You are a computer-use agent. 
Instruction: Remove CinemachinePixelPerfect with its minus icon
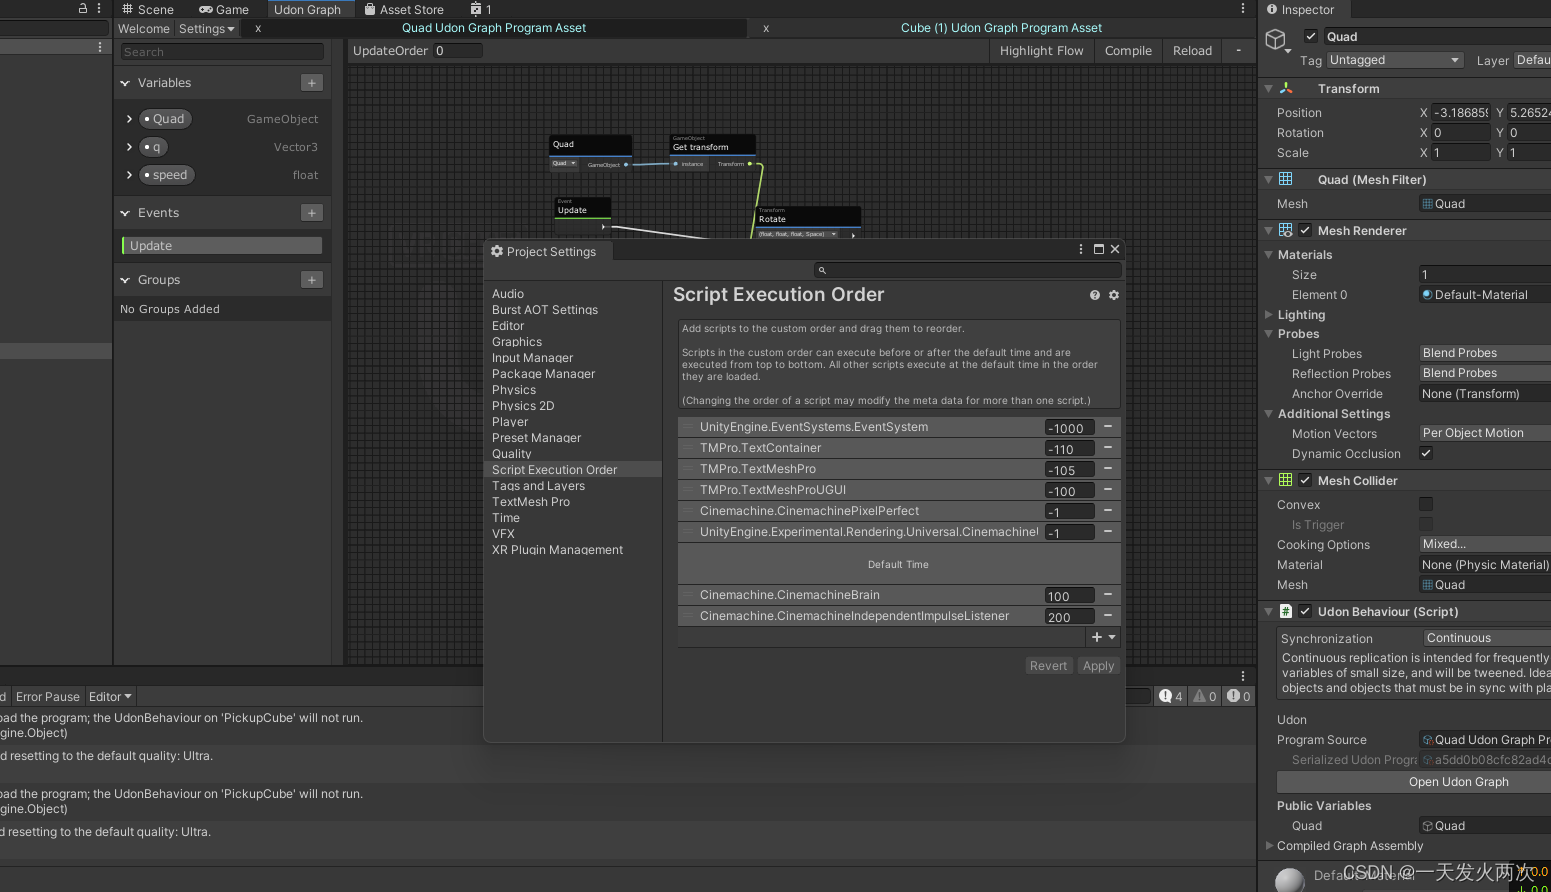pos(1108,510)
